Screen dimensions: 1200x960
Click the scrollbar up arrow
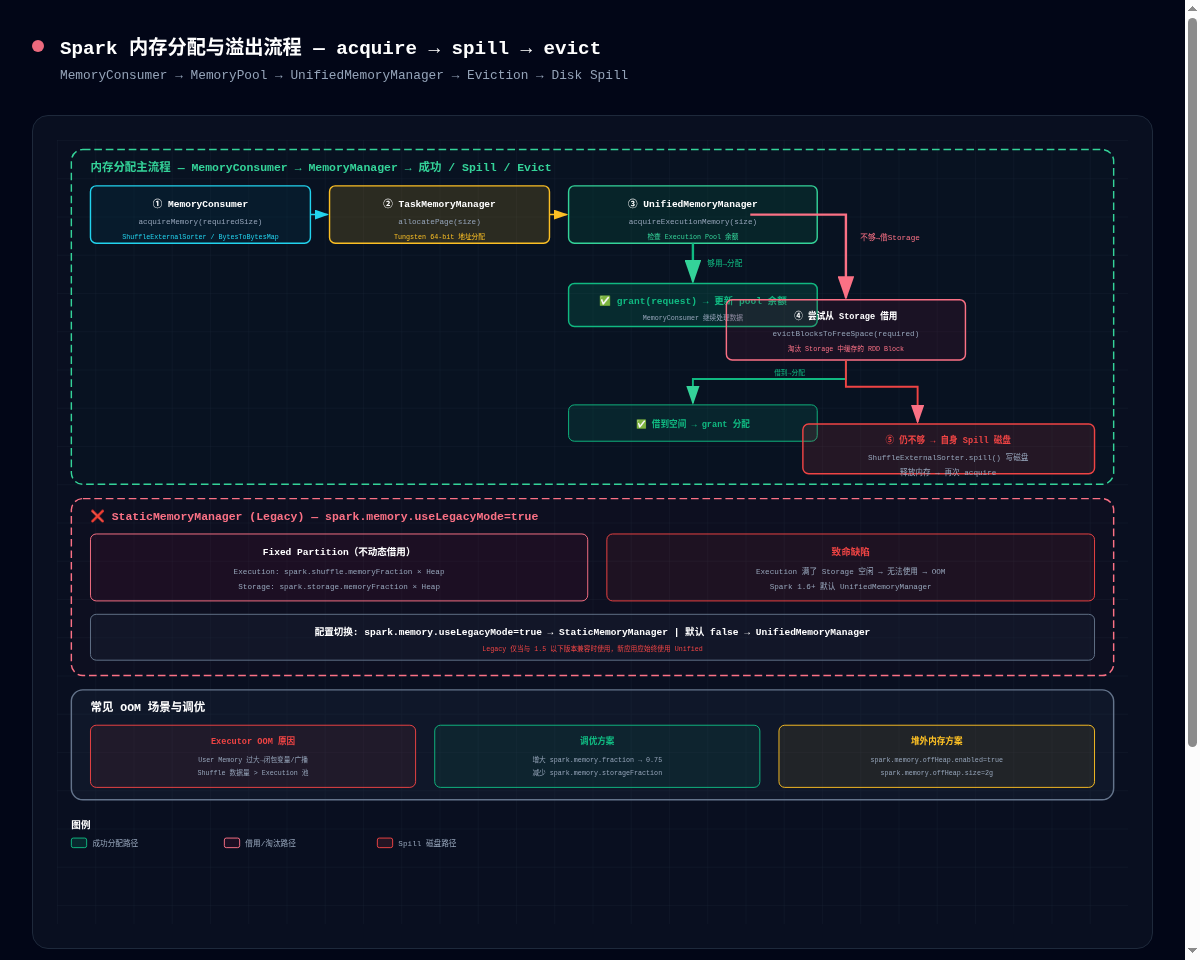coord(1192,7)
